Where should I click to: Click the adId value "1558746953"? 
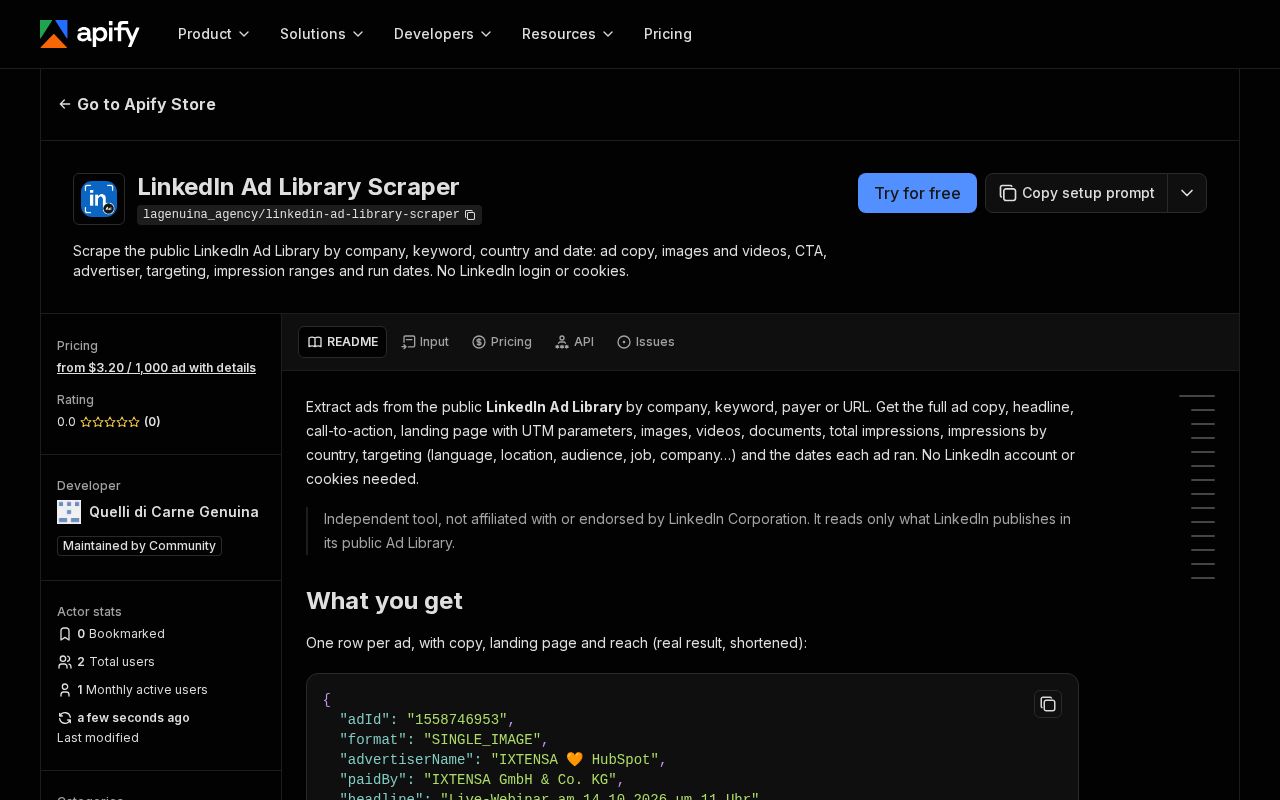pos(457,720)
